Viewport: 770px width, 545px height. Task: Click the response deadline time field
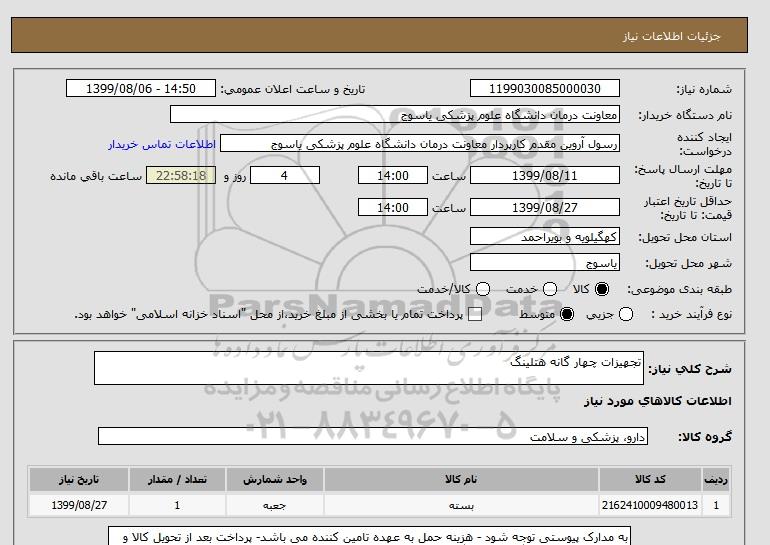(x=393, y=175)
